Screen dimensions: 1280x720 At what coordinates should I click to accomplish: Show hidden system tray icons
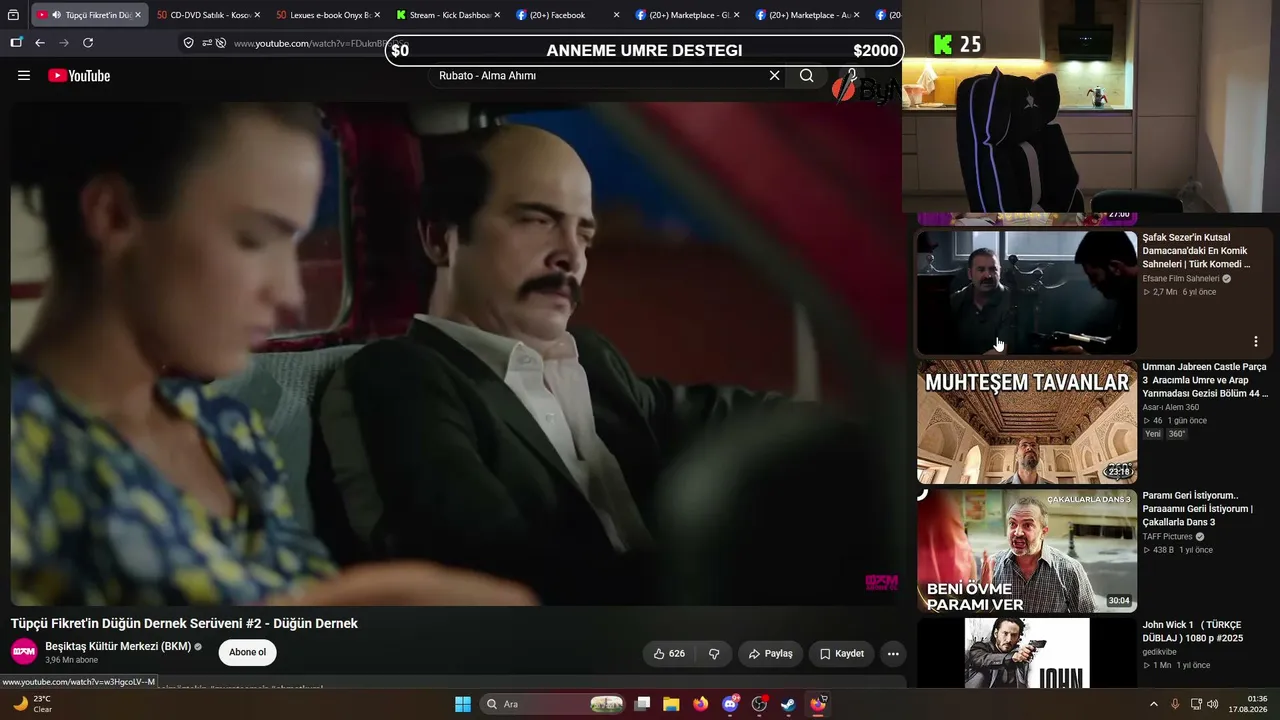(1153, 704)
